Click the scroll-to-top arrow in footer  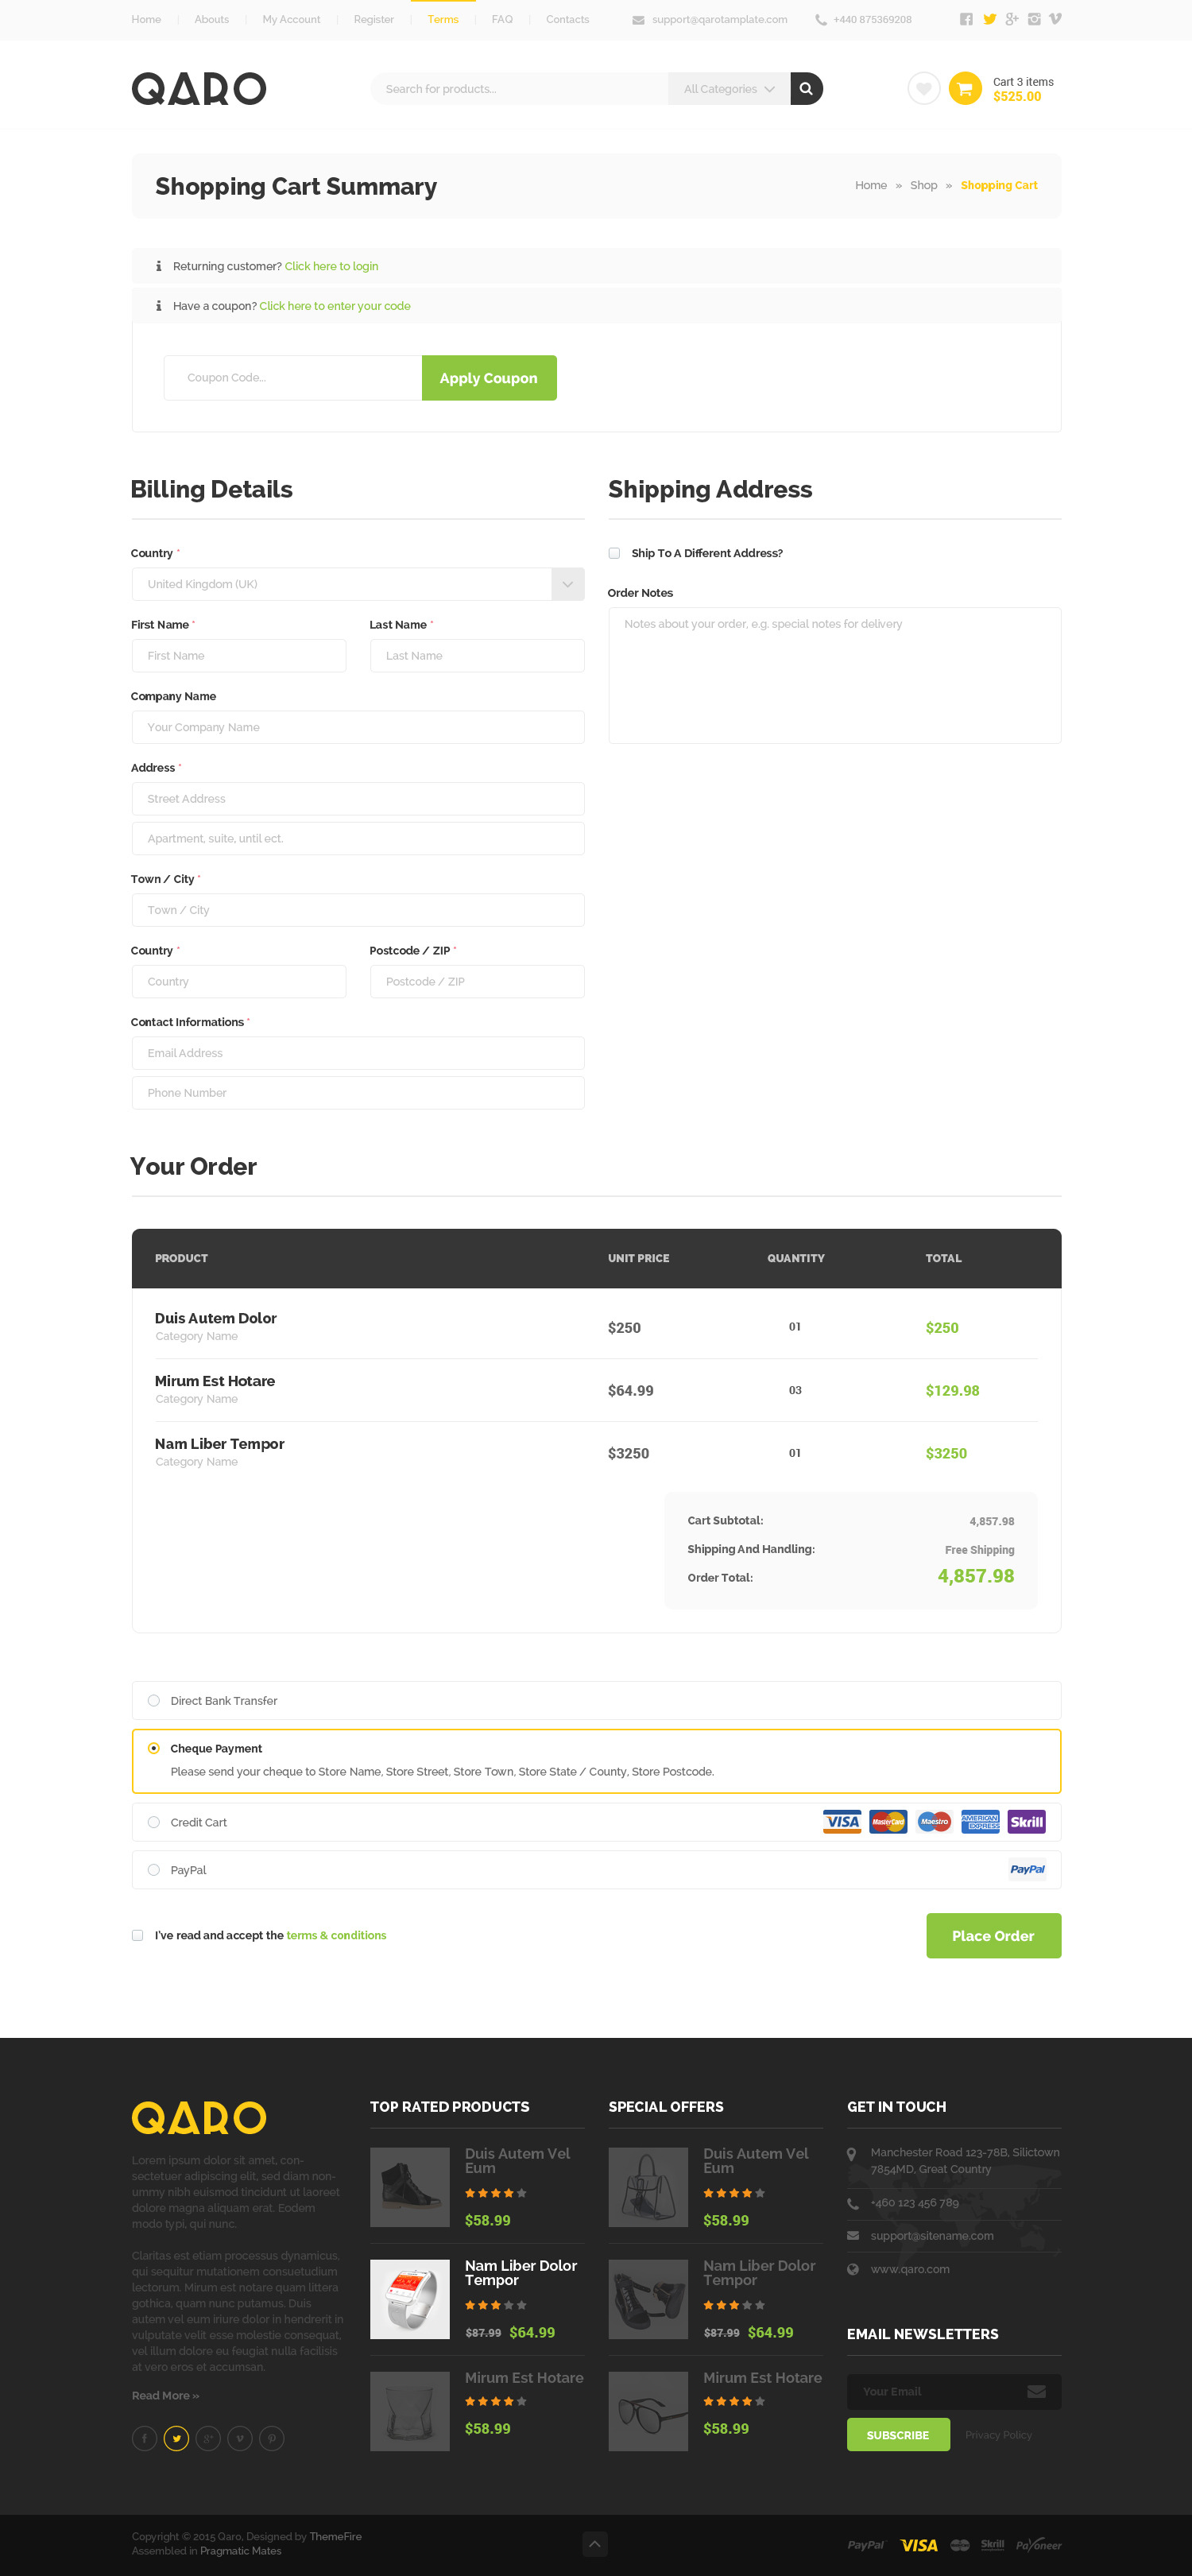click(x=595, y=2543)
